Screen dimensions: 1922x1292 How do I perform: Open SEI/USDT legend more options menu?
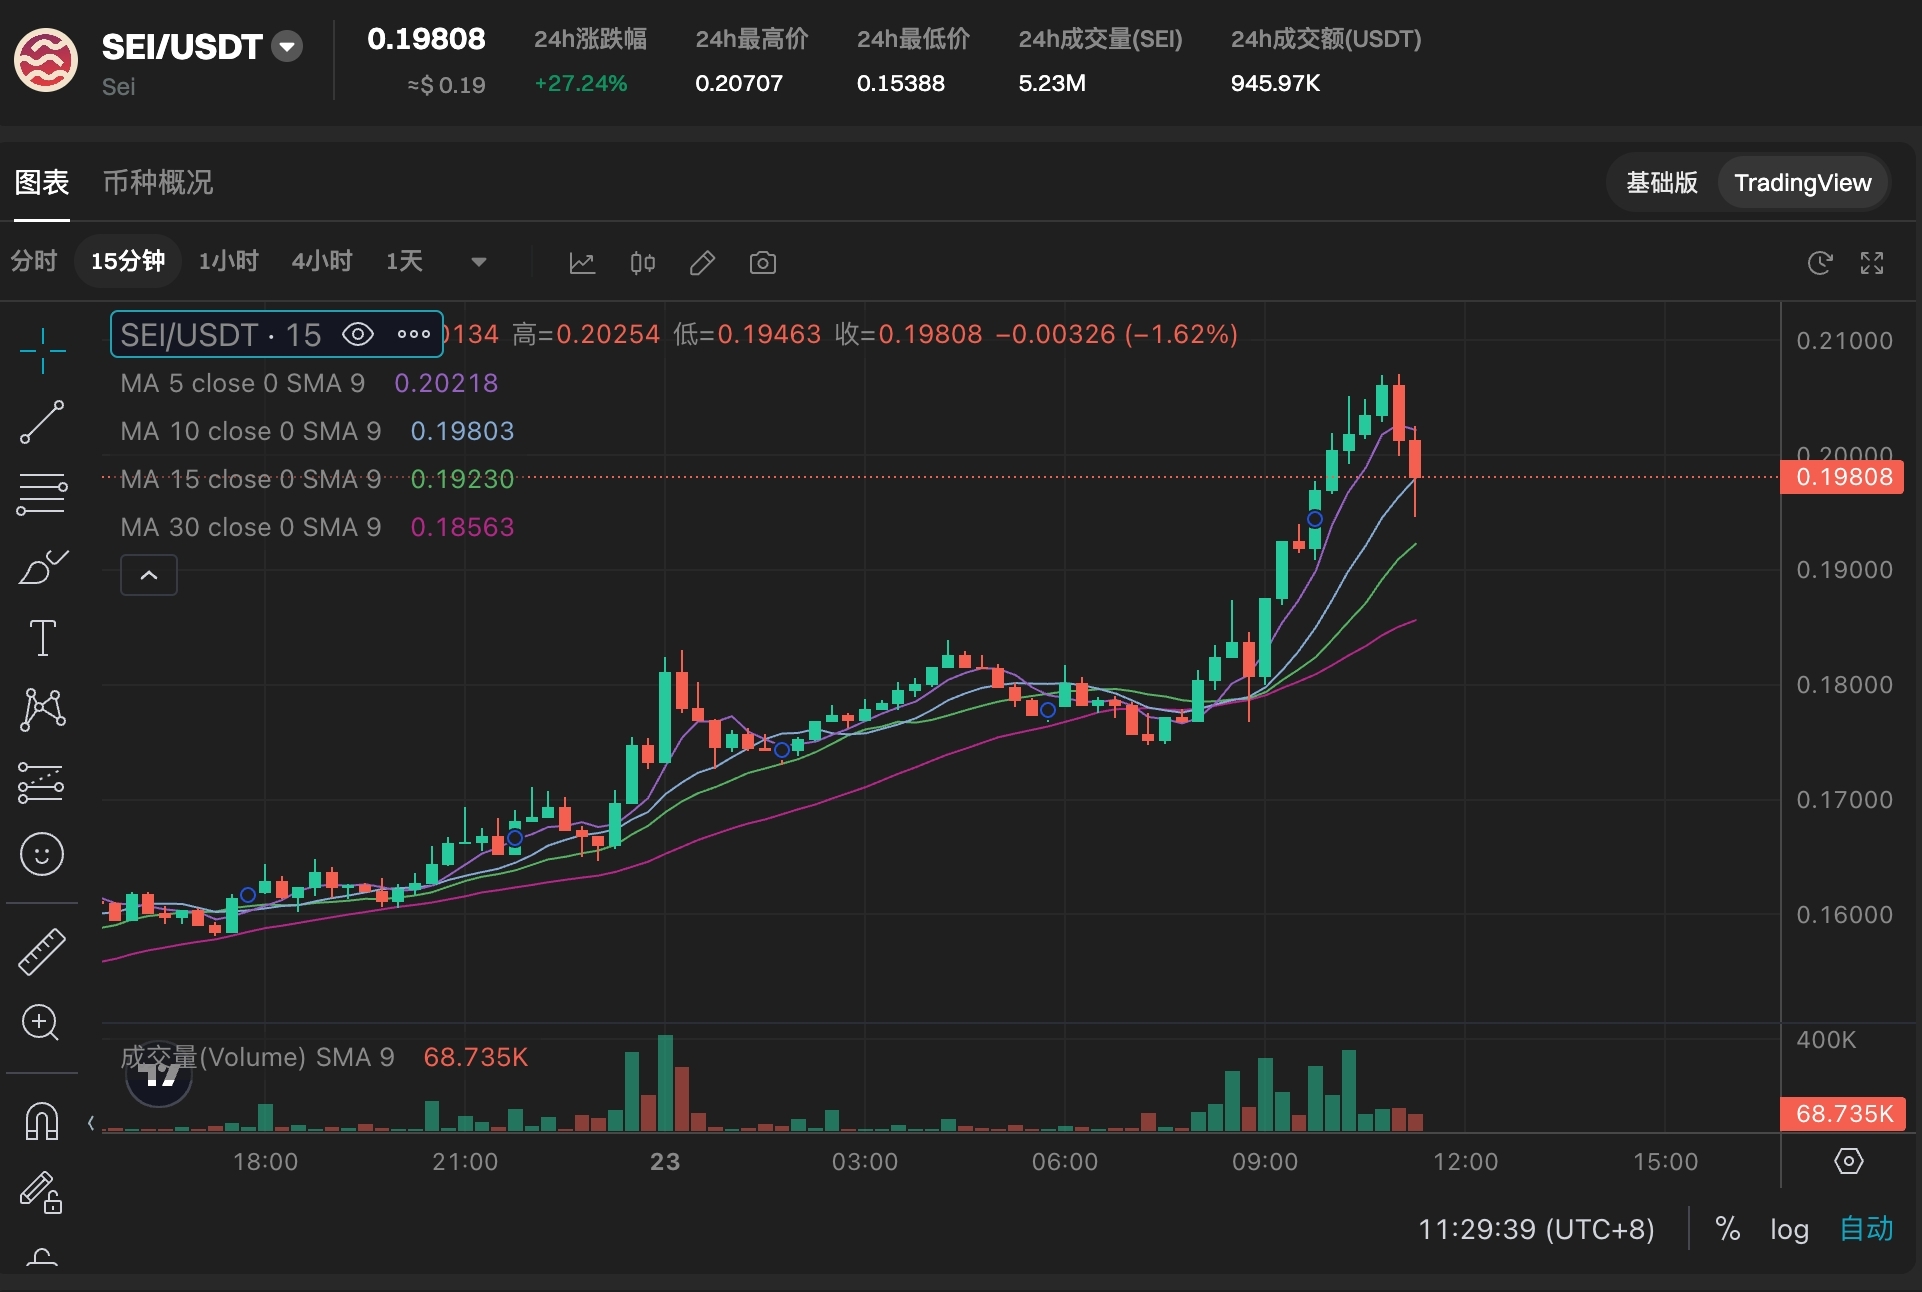click(x=413, y=334)
